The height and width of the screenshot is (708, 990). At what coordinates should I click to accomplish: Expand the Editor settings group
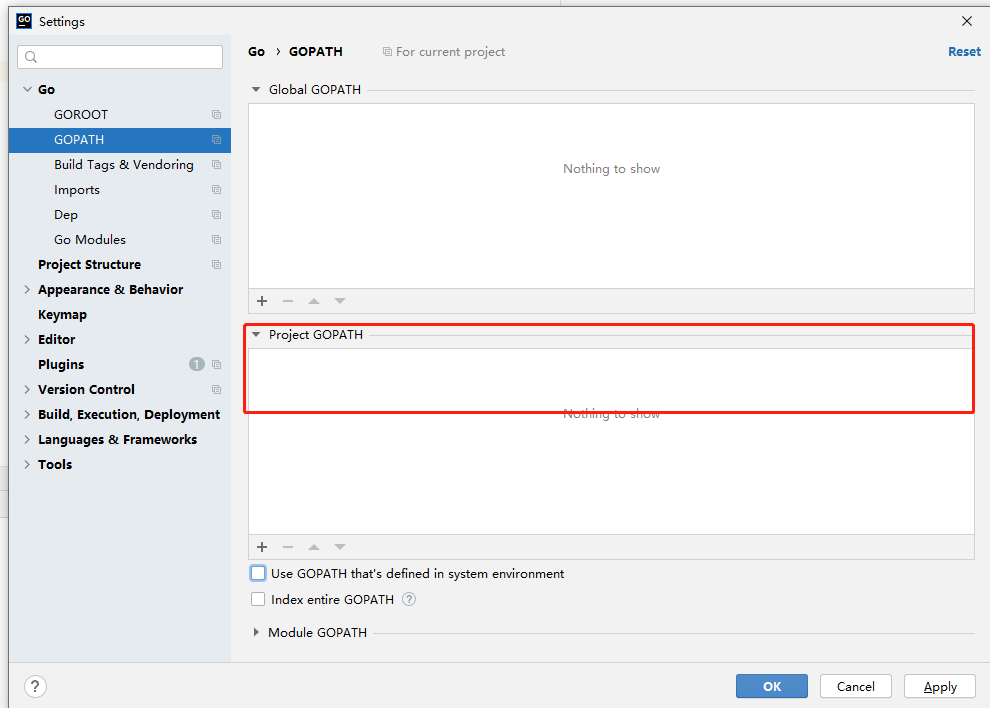click(27, 340)
